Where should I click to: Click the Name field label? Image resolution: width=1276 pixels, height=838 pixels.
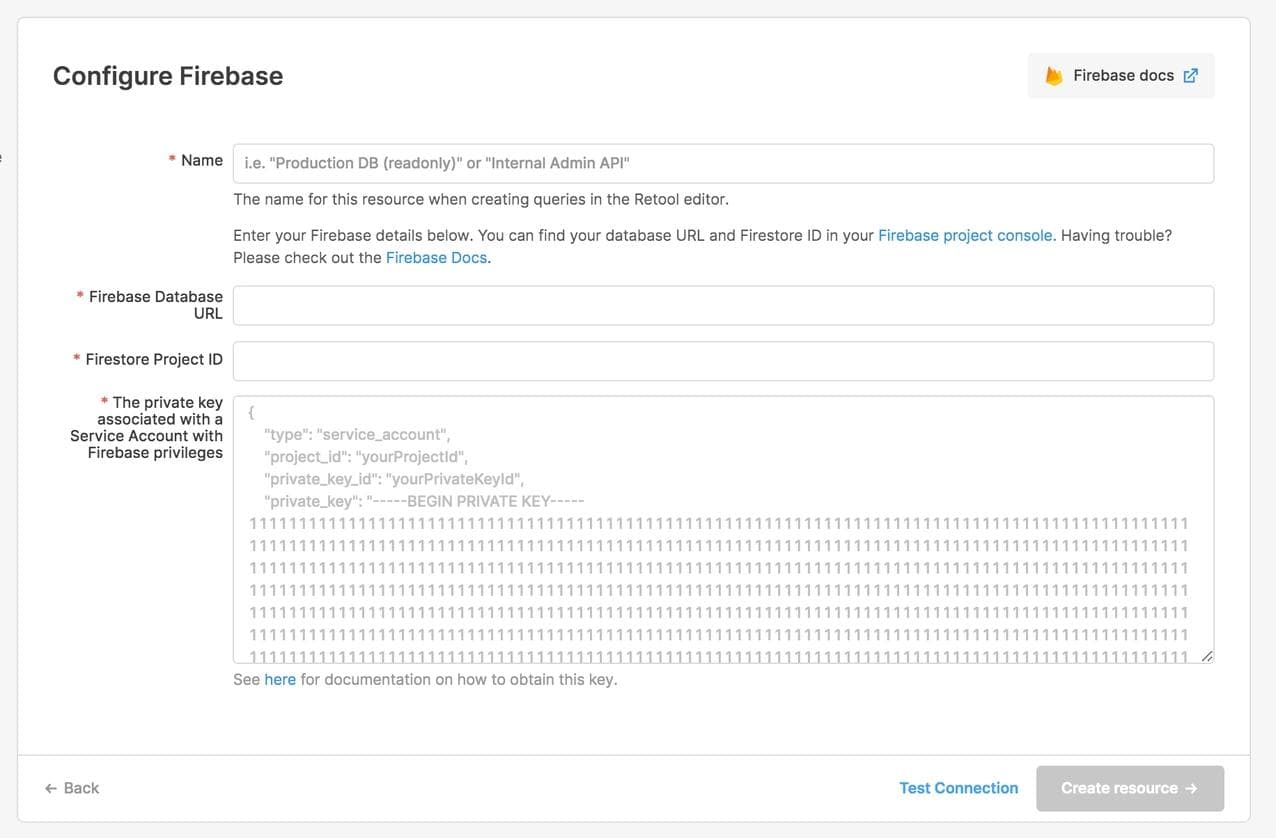pyautogui.click(x=201, y=160)
